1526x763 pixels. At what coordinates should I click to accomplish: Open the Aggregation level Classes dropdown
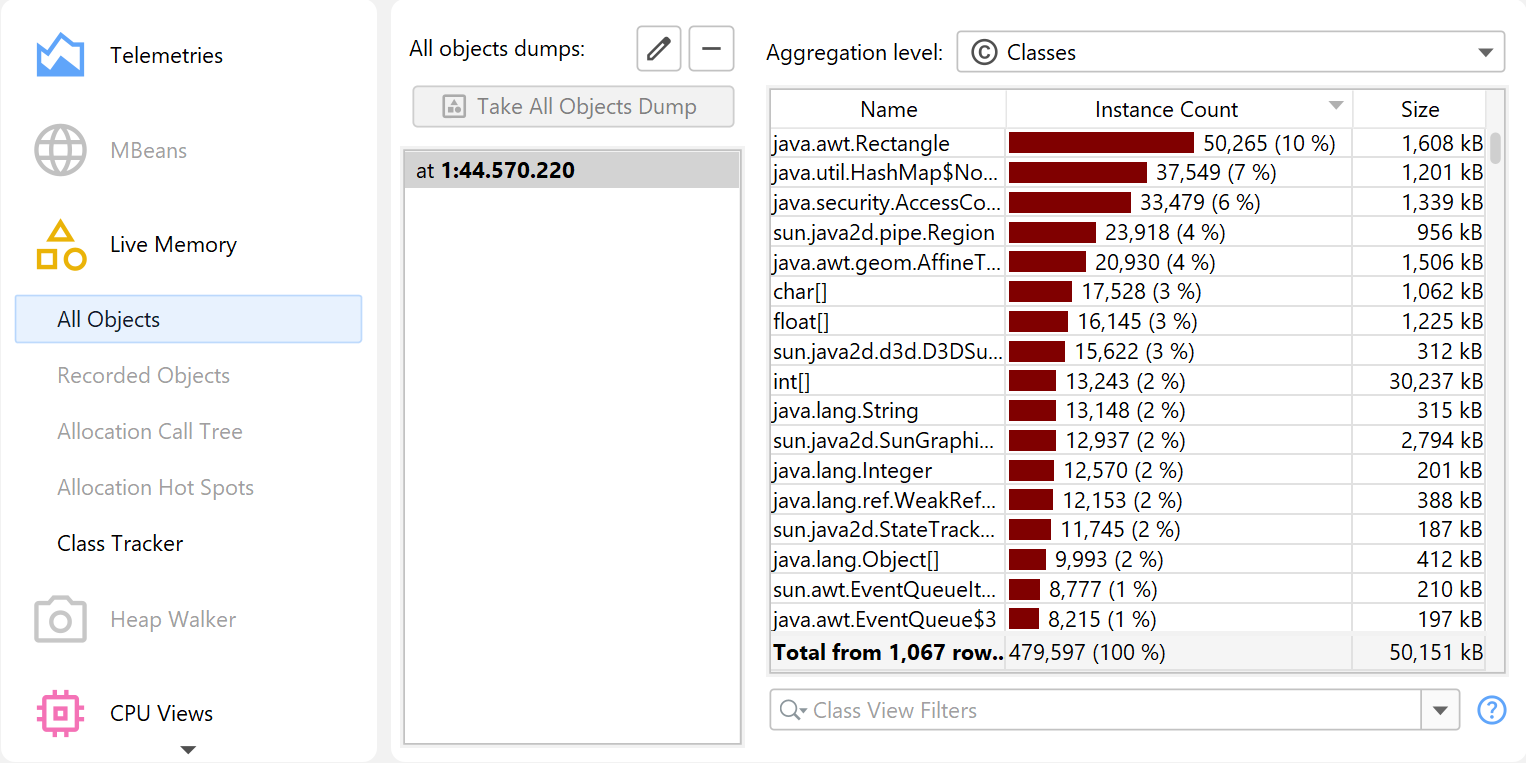(1230, 52)
